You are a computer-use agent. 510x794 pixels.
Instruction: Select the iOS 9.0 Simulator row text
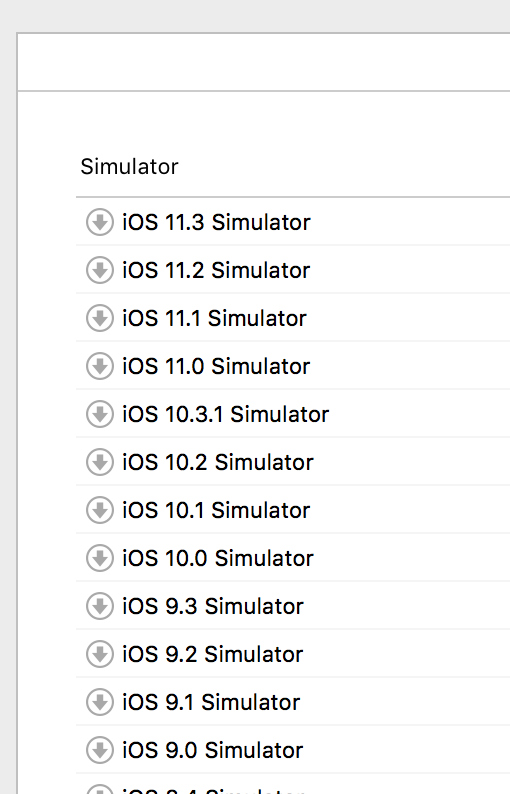click(x=213, y=750)
